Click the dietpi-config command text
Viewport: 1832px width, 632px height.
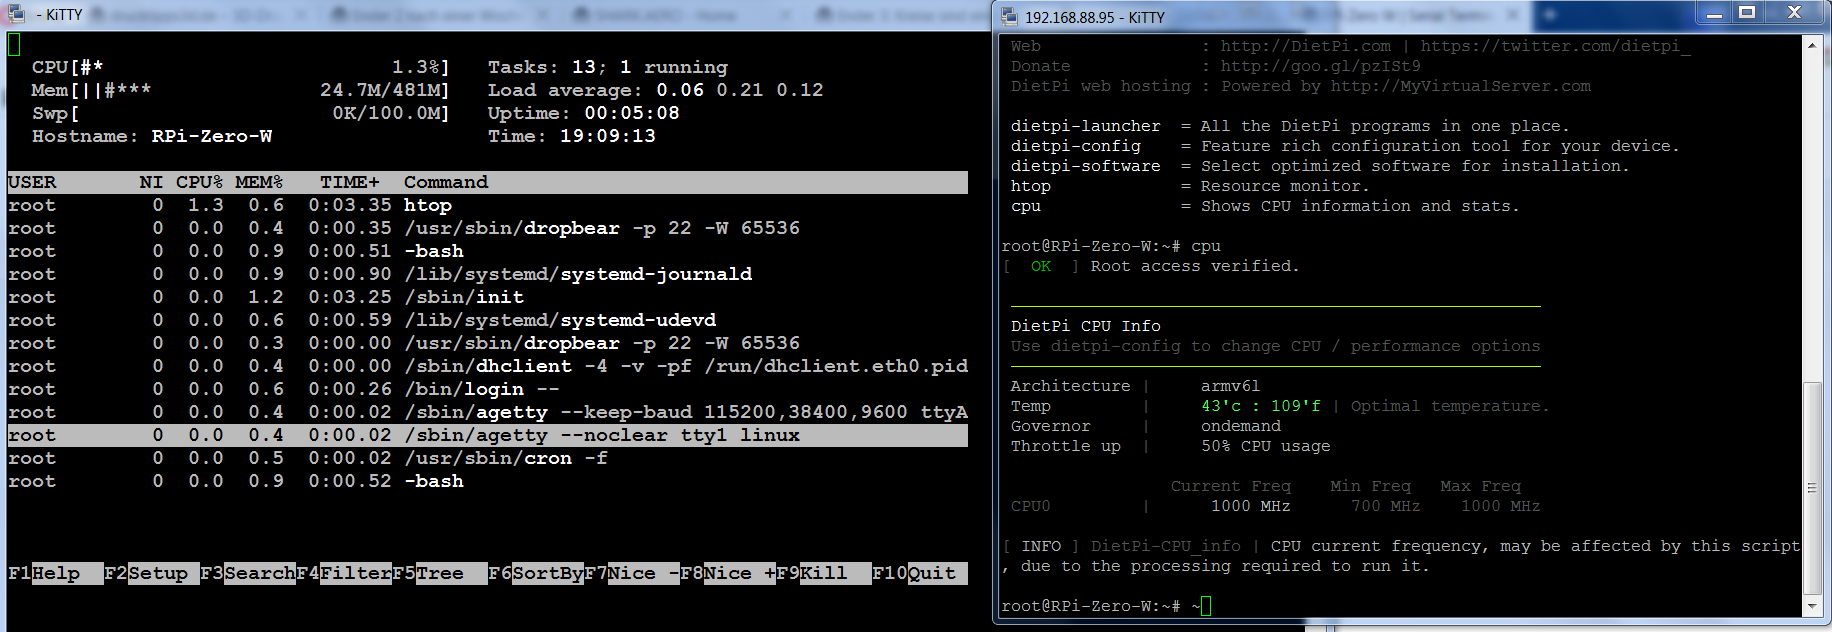pos(1075,146)
